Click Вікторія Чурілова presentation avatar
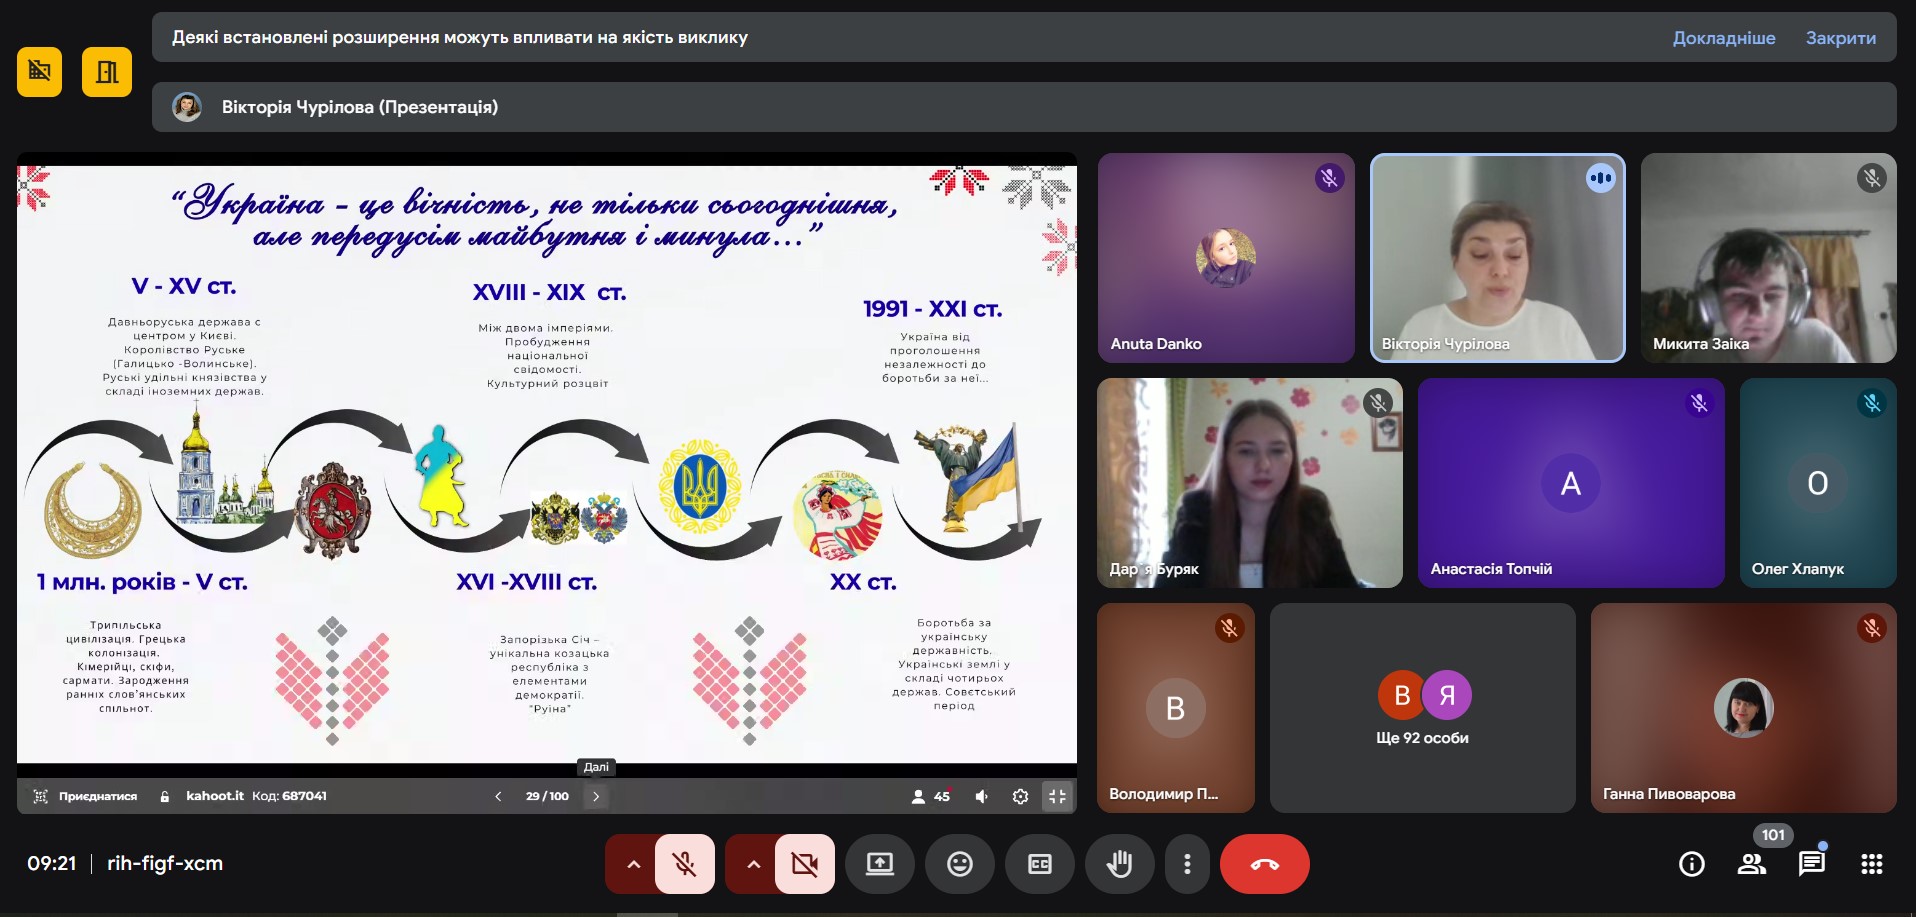Screen dimensions: 1916x917 [x=187, y=107]
